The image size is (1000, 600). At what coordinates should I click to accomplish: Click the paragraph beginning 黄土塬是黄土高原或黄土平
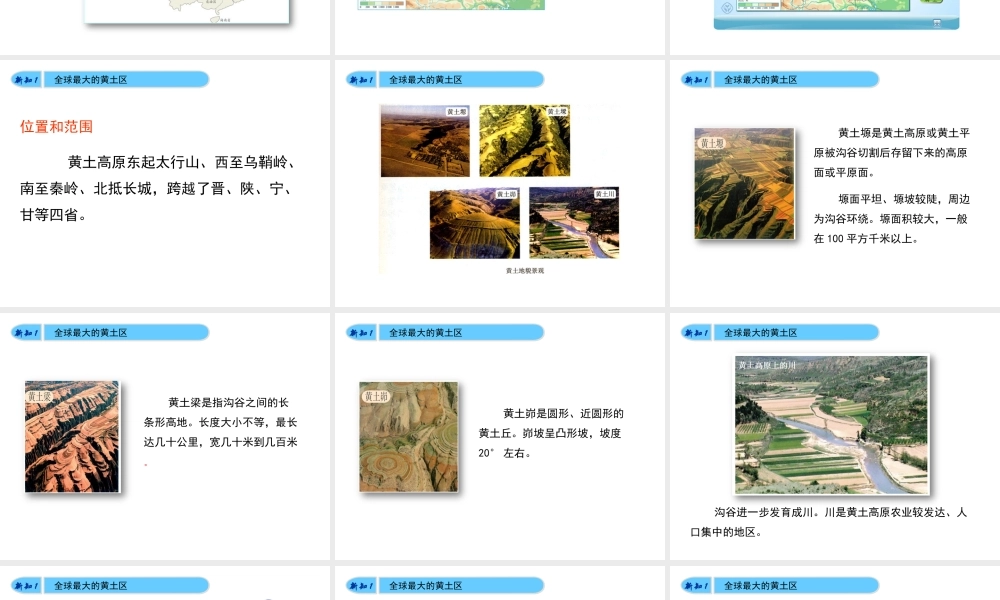(892, 152)
